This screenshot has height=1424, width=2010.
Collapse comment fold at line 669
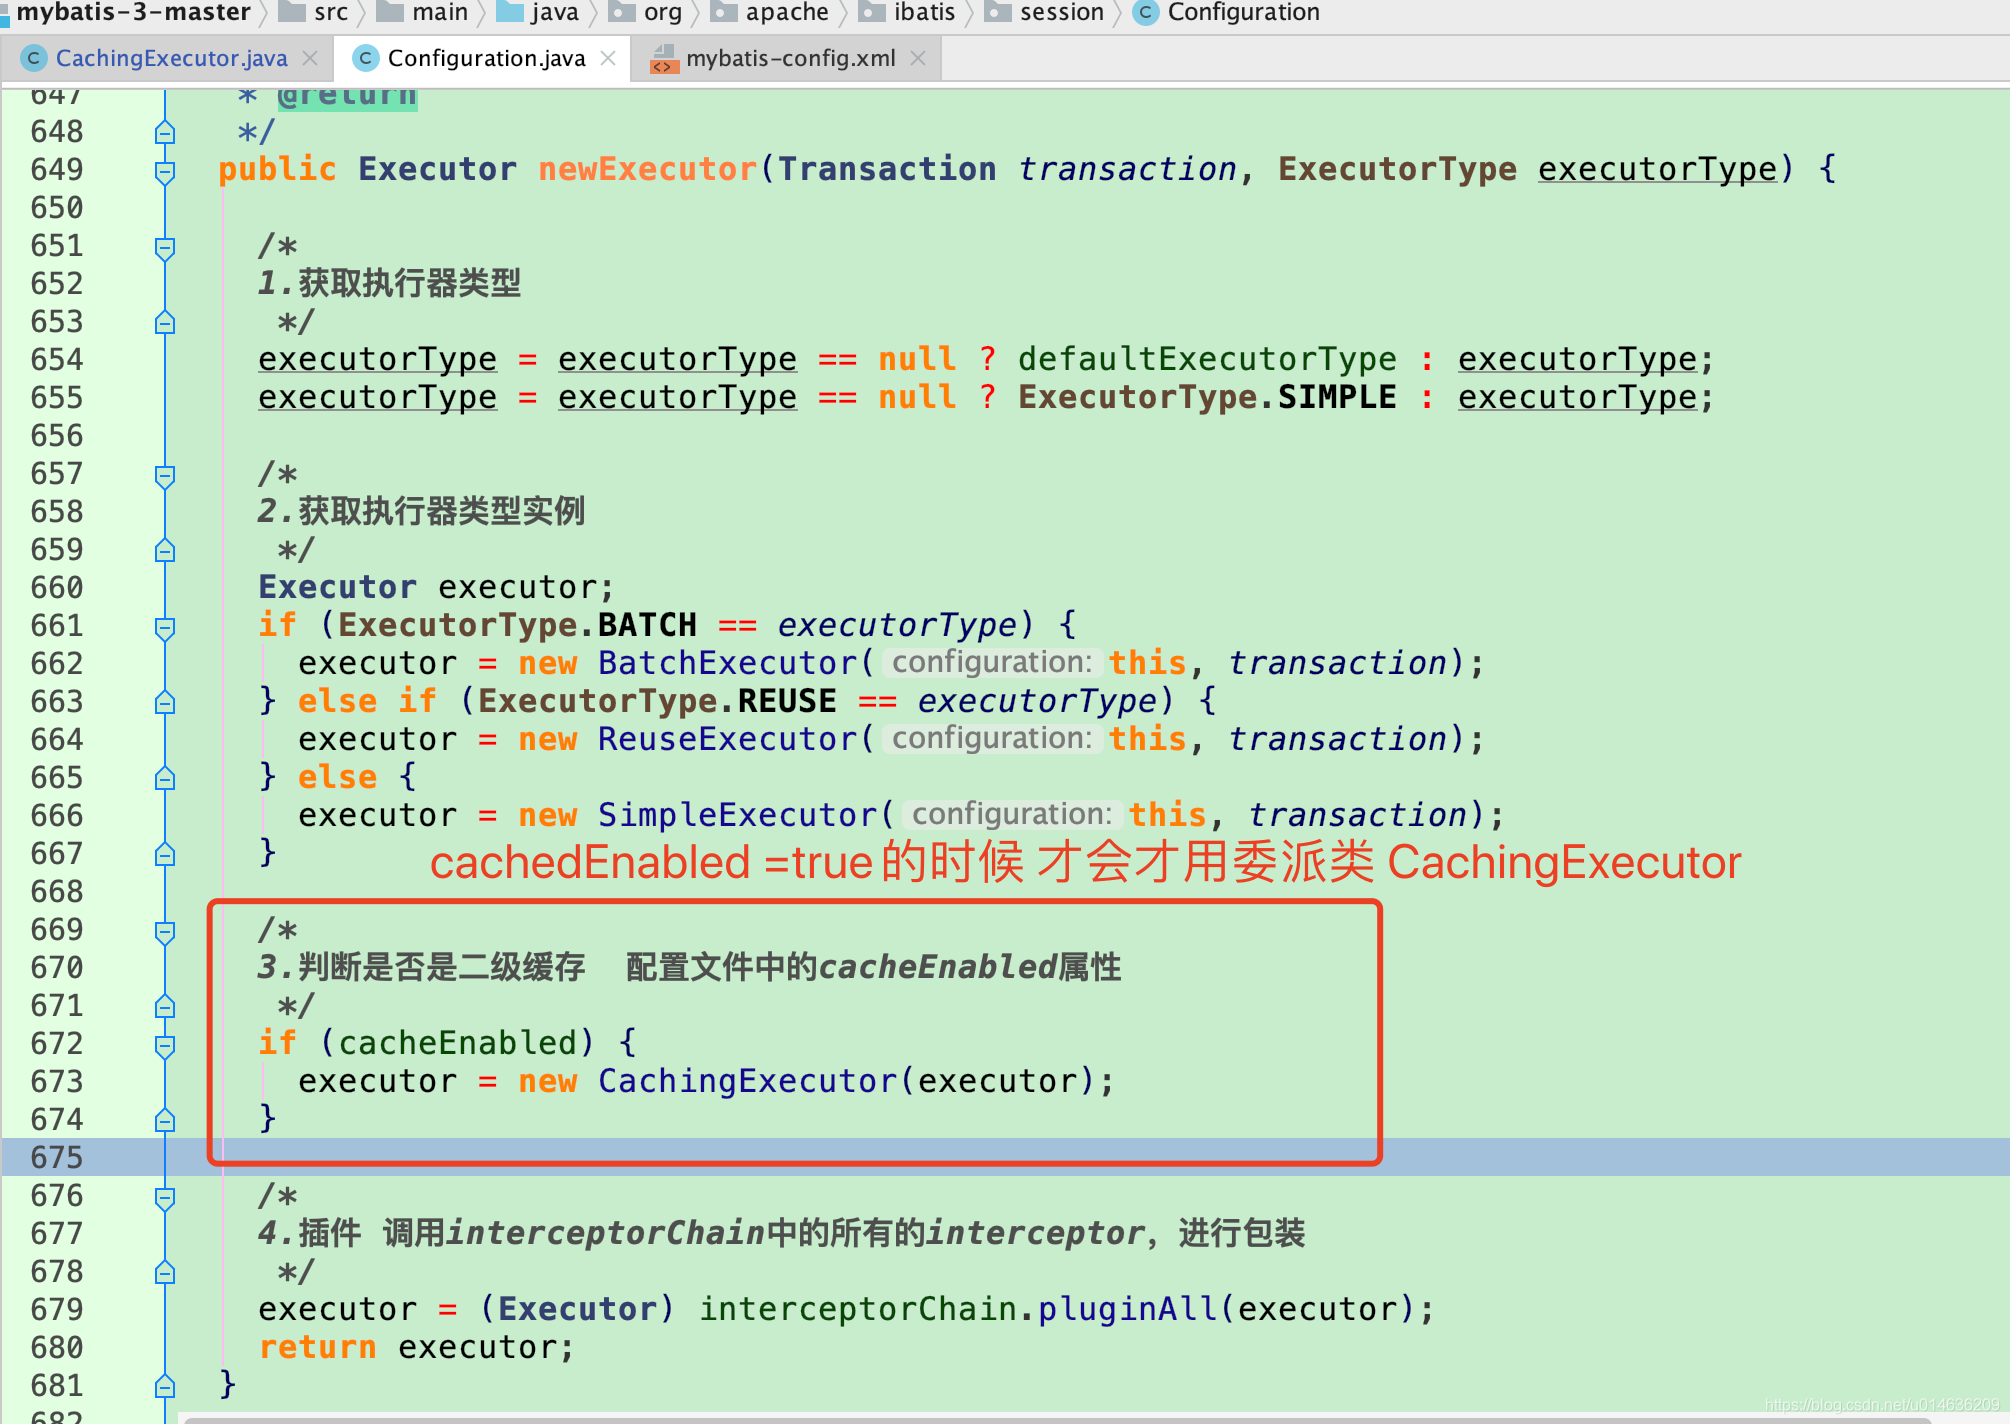click(165, 931)
